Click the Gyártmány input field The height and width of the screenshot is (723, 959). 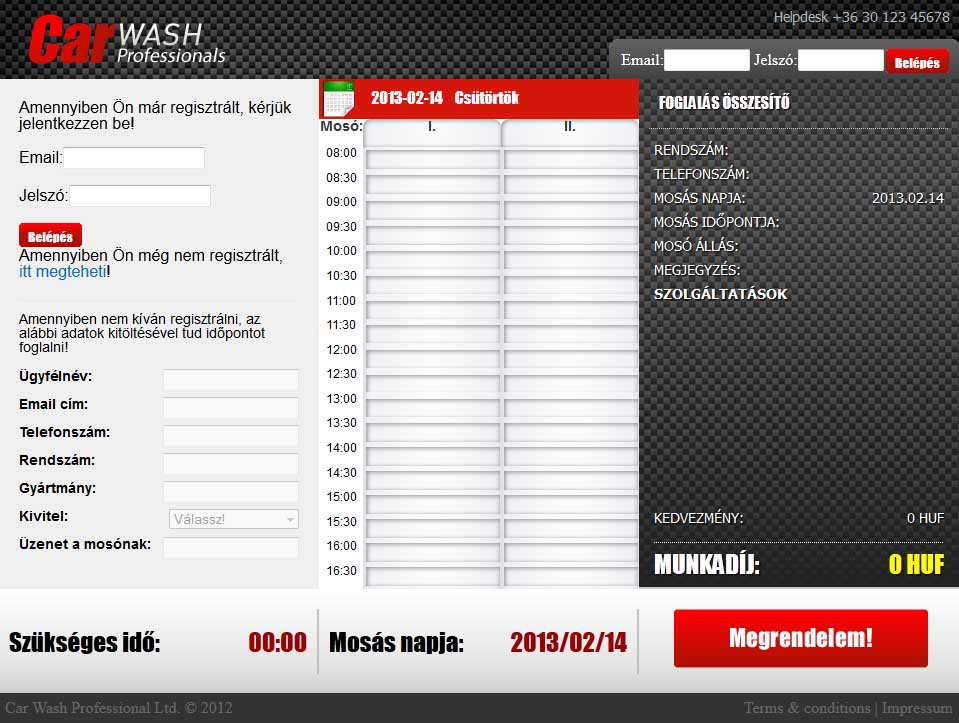tap(231, 491)
